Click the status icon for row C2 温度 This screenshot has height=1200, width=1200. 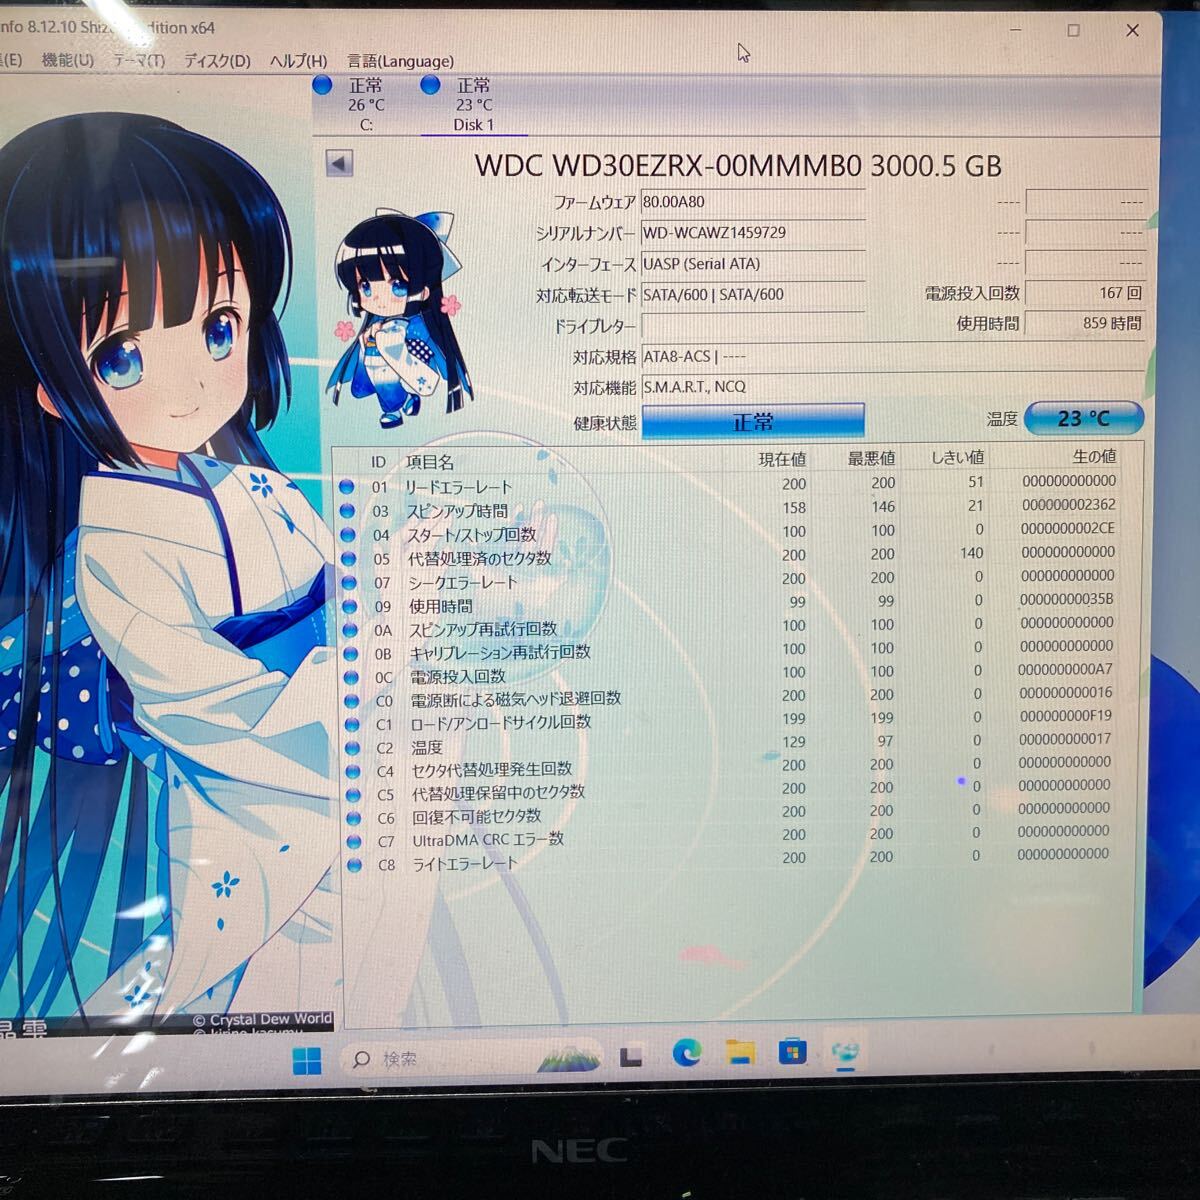tap(352, 748)
